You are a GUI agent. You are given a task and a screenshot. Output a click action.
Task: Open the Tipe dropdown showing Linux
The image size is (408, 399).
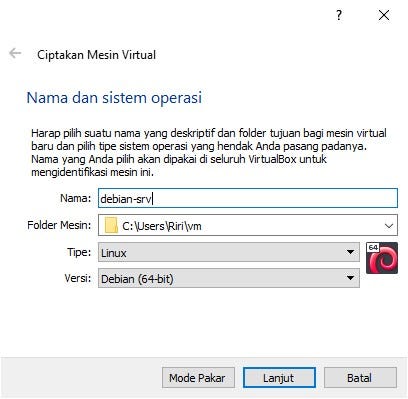click(229, 252)
